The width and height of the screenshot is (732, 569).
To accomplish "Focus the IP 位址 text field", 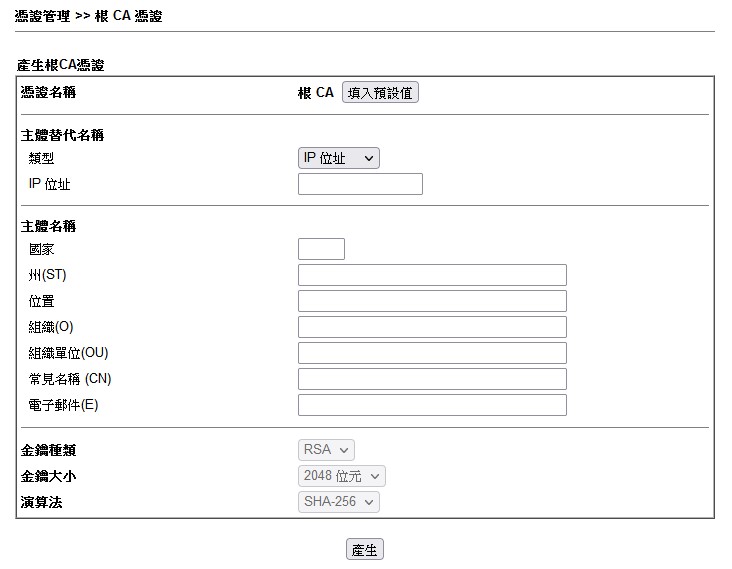I will point(360,184).
